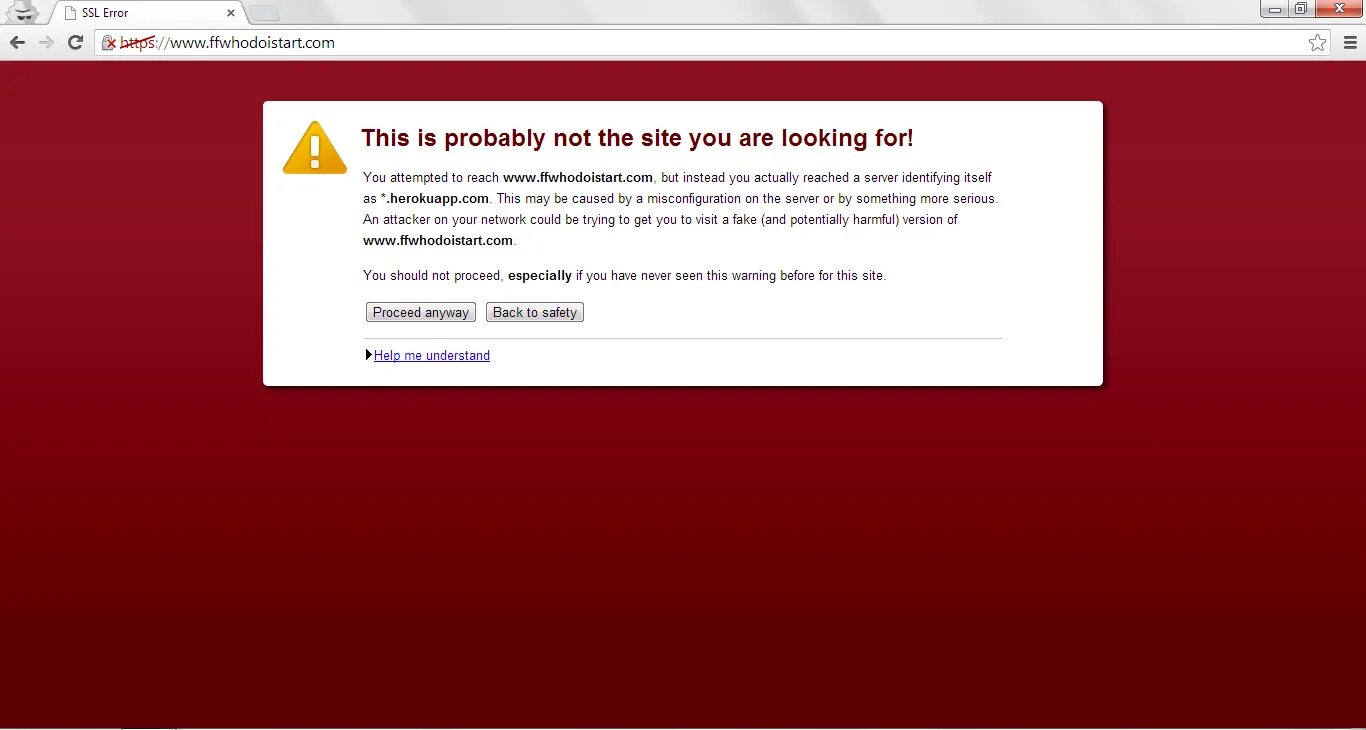Screen dimensions: 1366x730
Task: Expand the triangle beside Help me understand
Action: [369, 355]
